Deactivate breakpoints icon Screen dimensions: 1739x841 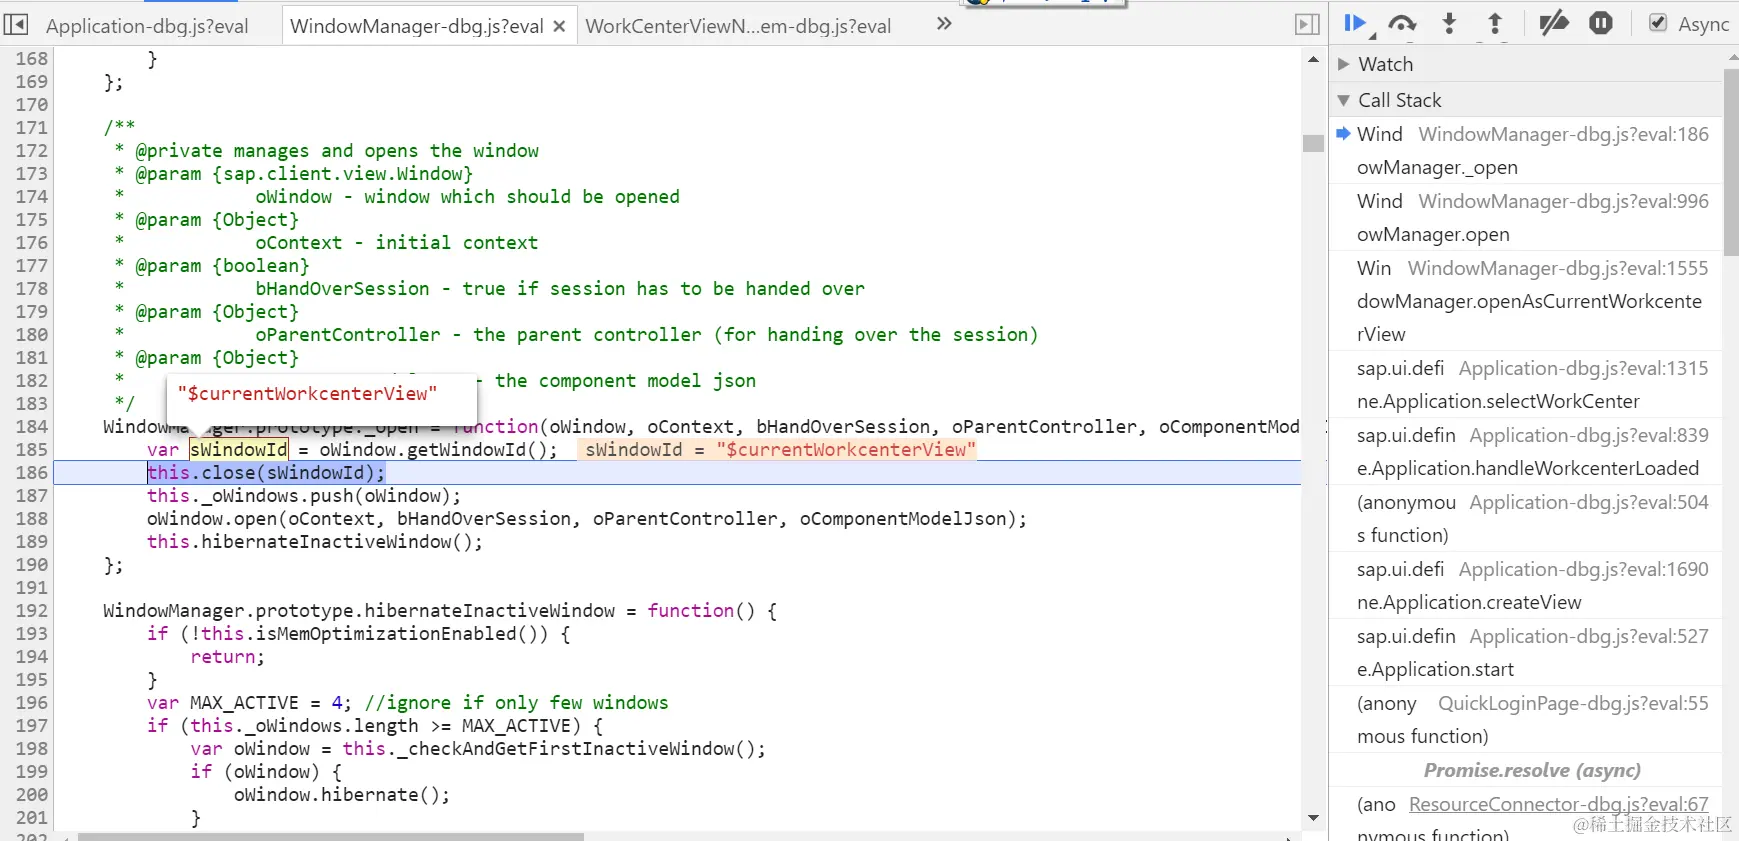point(1553,23)
